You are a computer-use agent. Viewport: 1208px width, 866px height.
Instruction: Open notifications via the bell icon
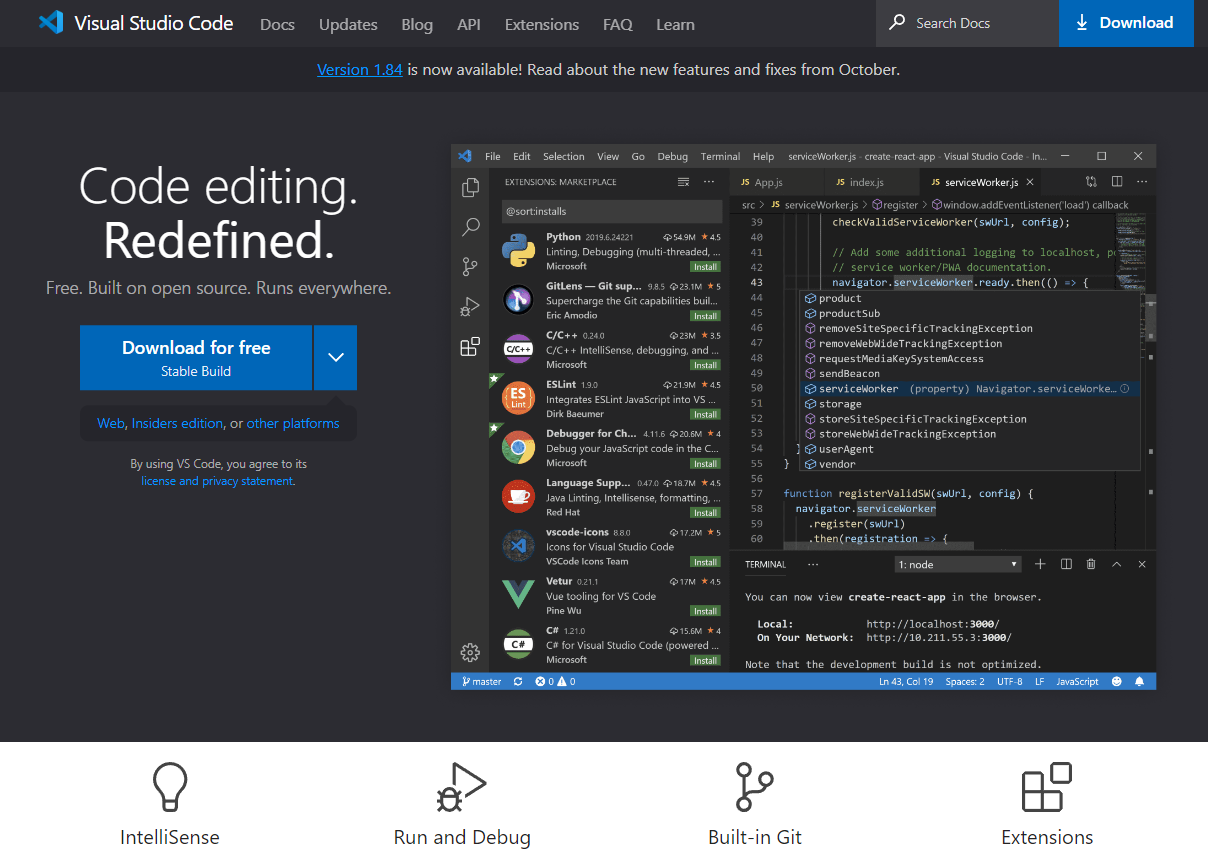click(x=1140, y=681)
